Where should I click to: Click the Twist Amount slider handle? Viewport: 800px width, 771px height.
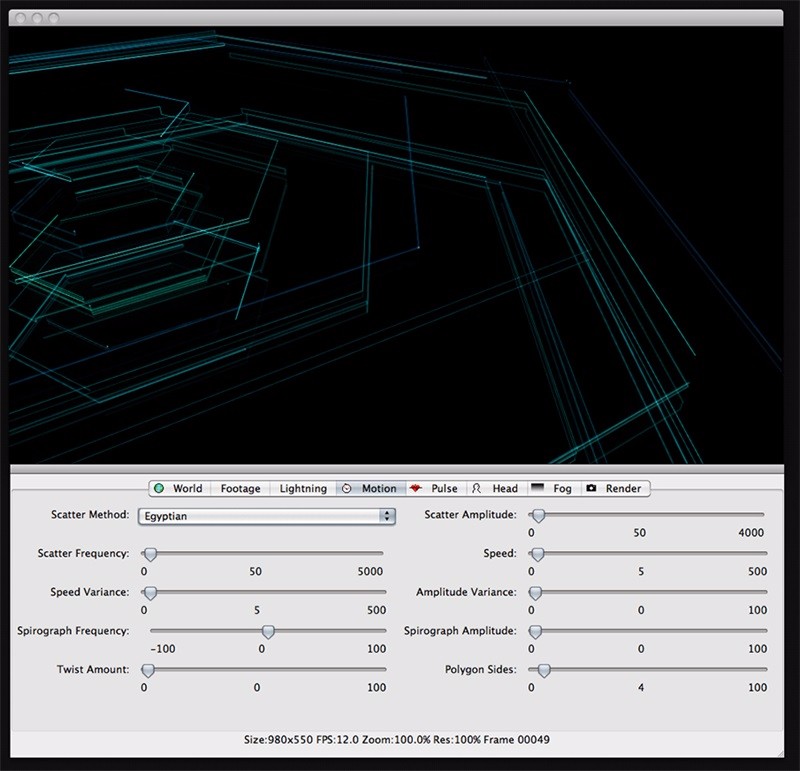[x=148, y=670]
